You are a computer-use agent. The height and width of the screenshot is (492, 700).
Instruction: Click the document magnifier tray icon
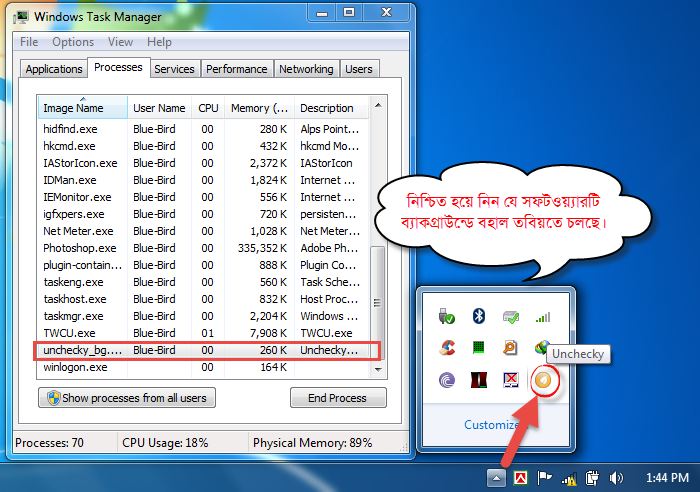tap(510, 347)
